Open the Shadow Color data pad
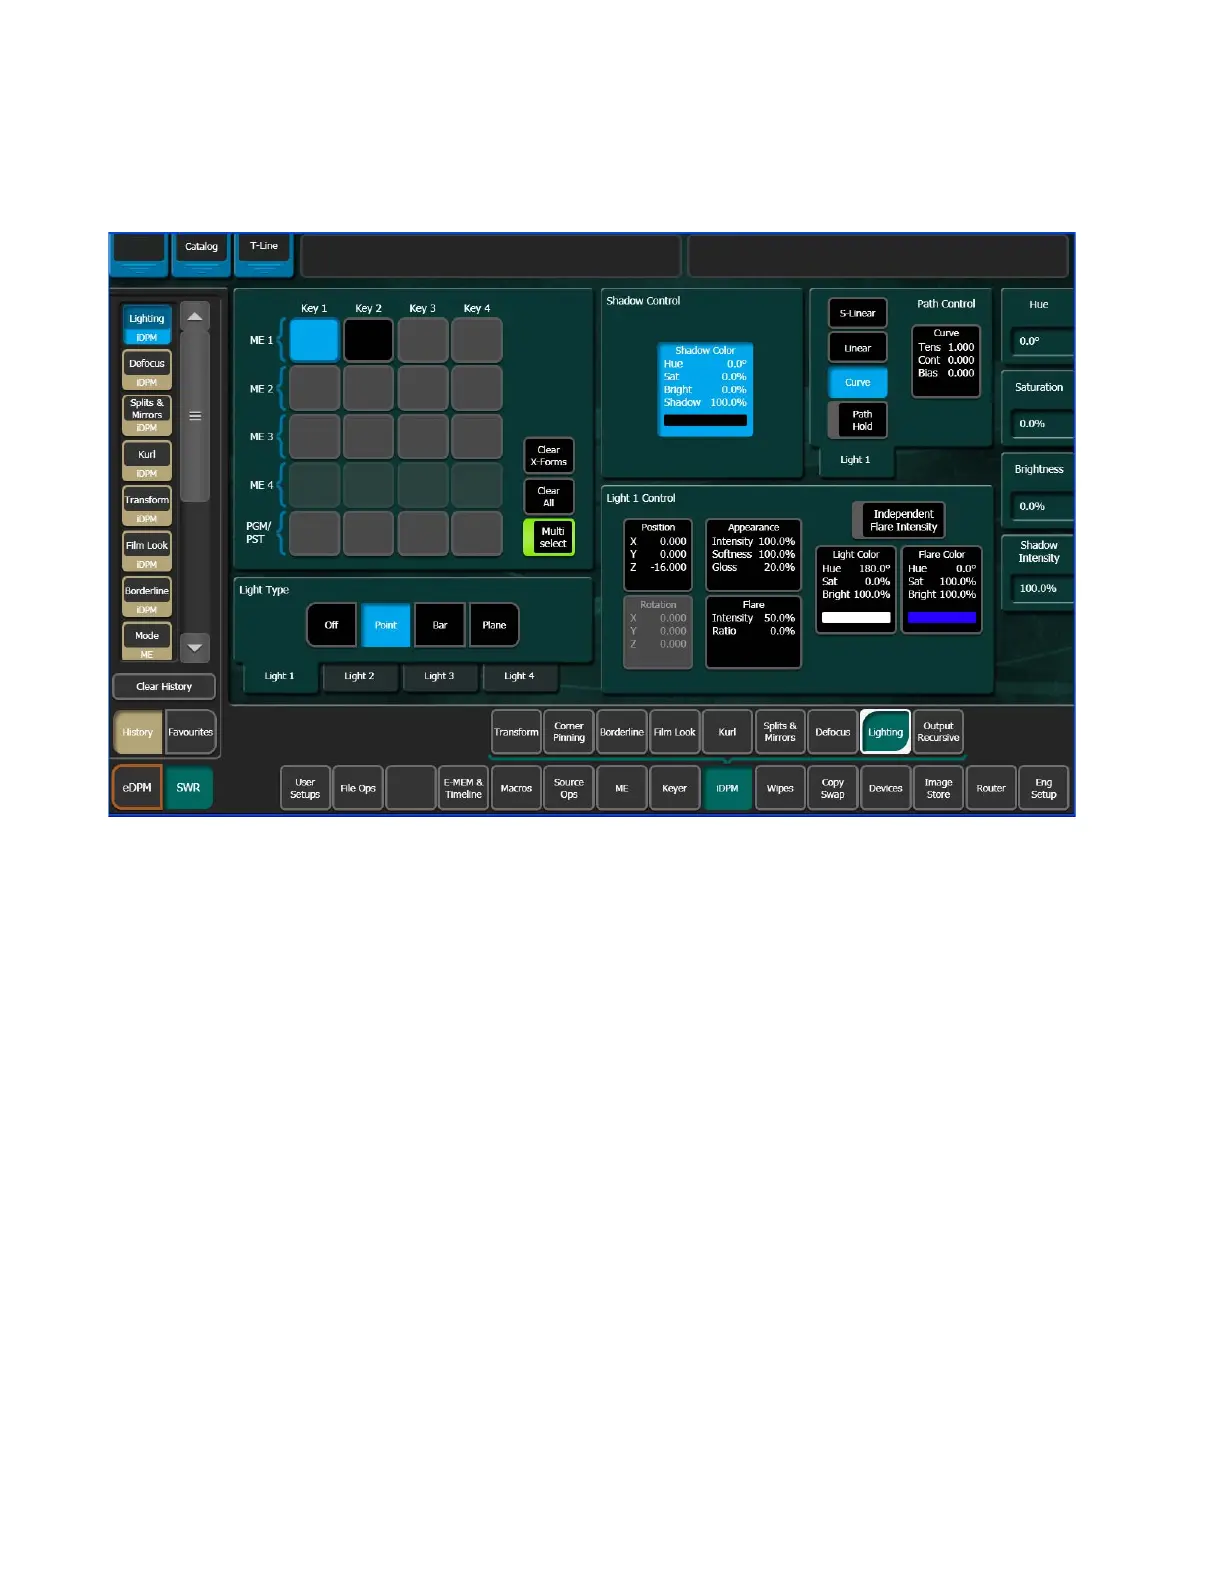The width and height of the screenshot is (1224, 1584). (x=705, y=390)
